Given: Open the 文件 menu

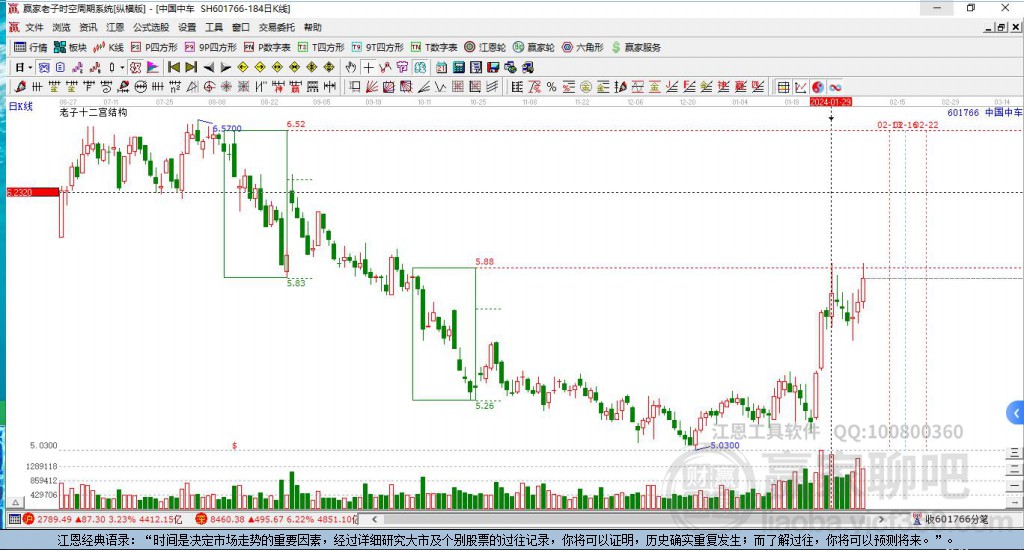Looking at the screenshot, I should 34,27.
